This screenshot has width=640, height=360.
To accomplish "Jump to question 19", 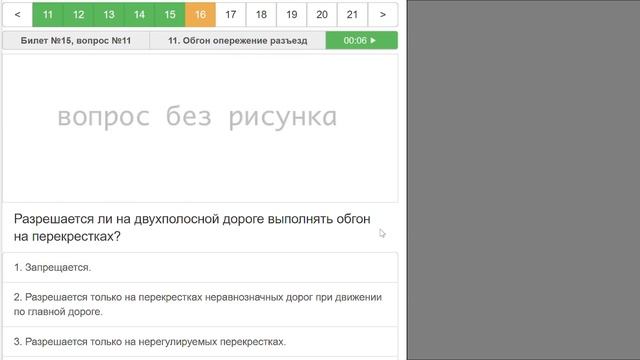I will (291, 15).
